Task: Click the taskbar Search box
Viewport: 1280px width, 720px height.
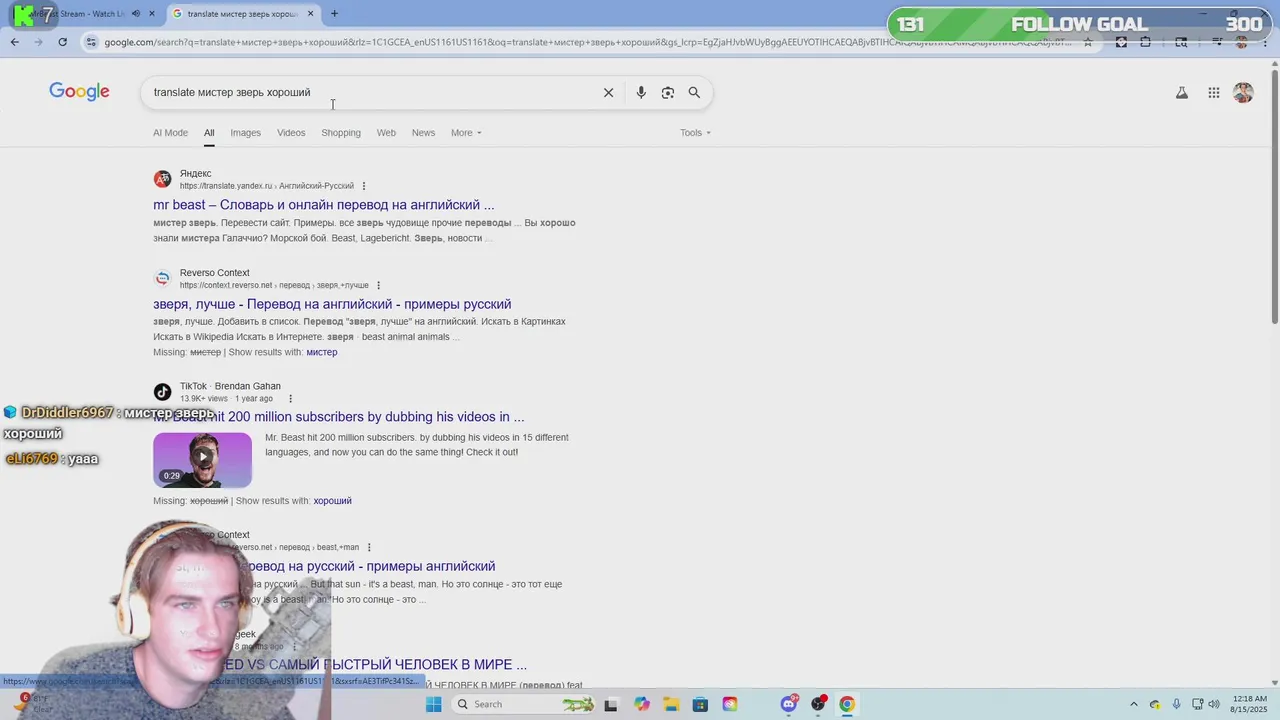Action: coord(523,704)
